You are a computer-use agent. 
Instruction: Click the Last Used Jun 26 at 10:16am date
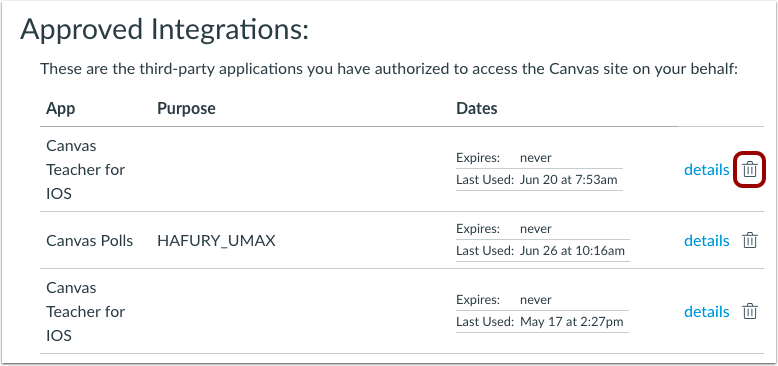[x=572, y=250]
